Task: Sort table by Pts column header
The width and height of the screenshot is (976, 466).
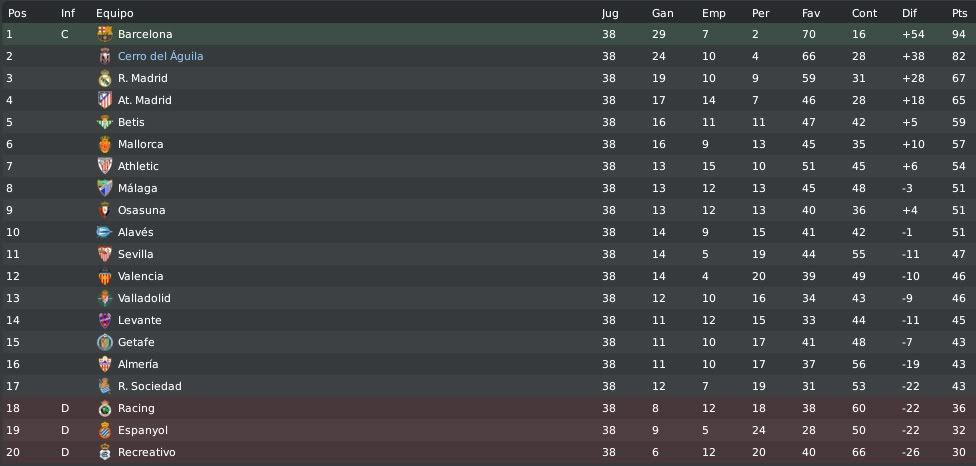Action: coord(959,13)
